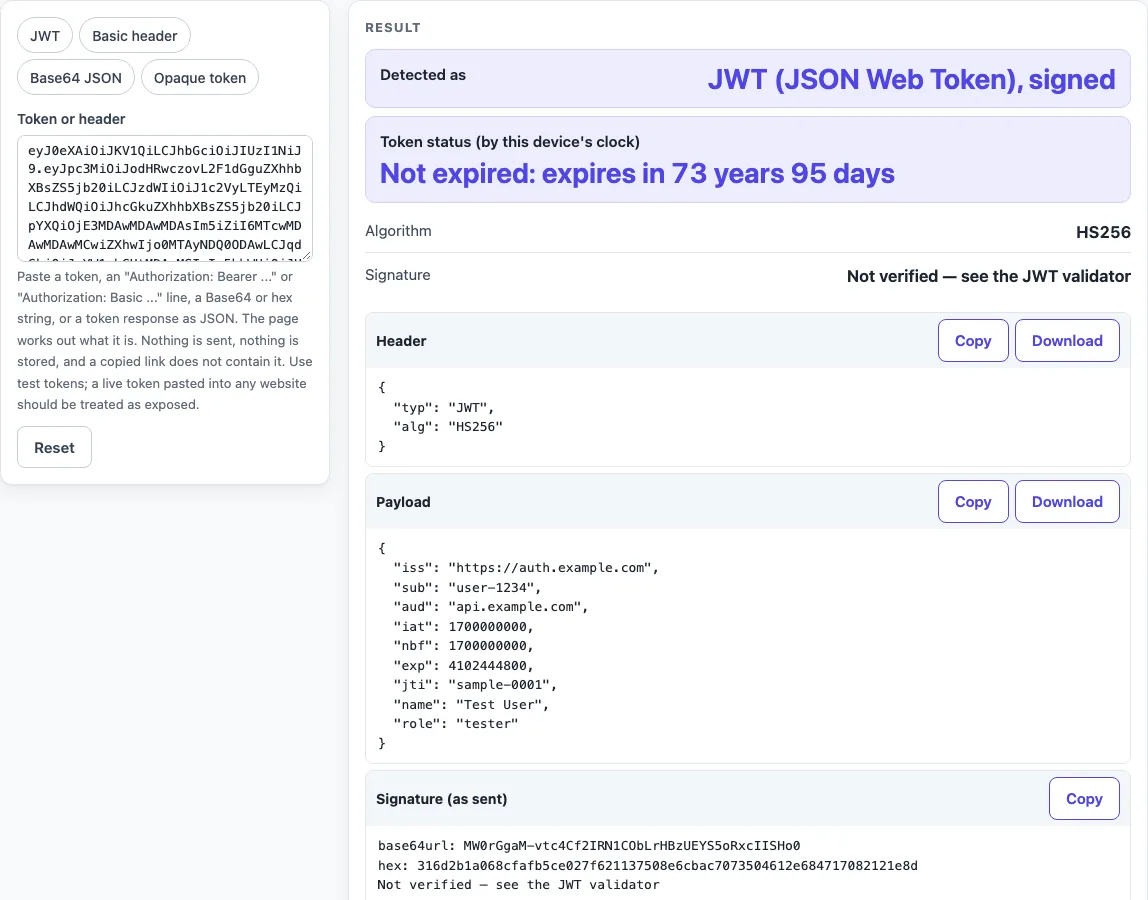Click the "sub": "user-1234" line

coord(467,587)
